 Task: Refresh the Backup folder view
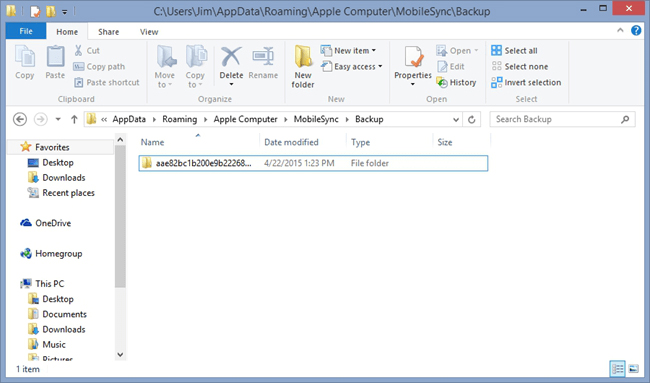coord(472,119)
